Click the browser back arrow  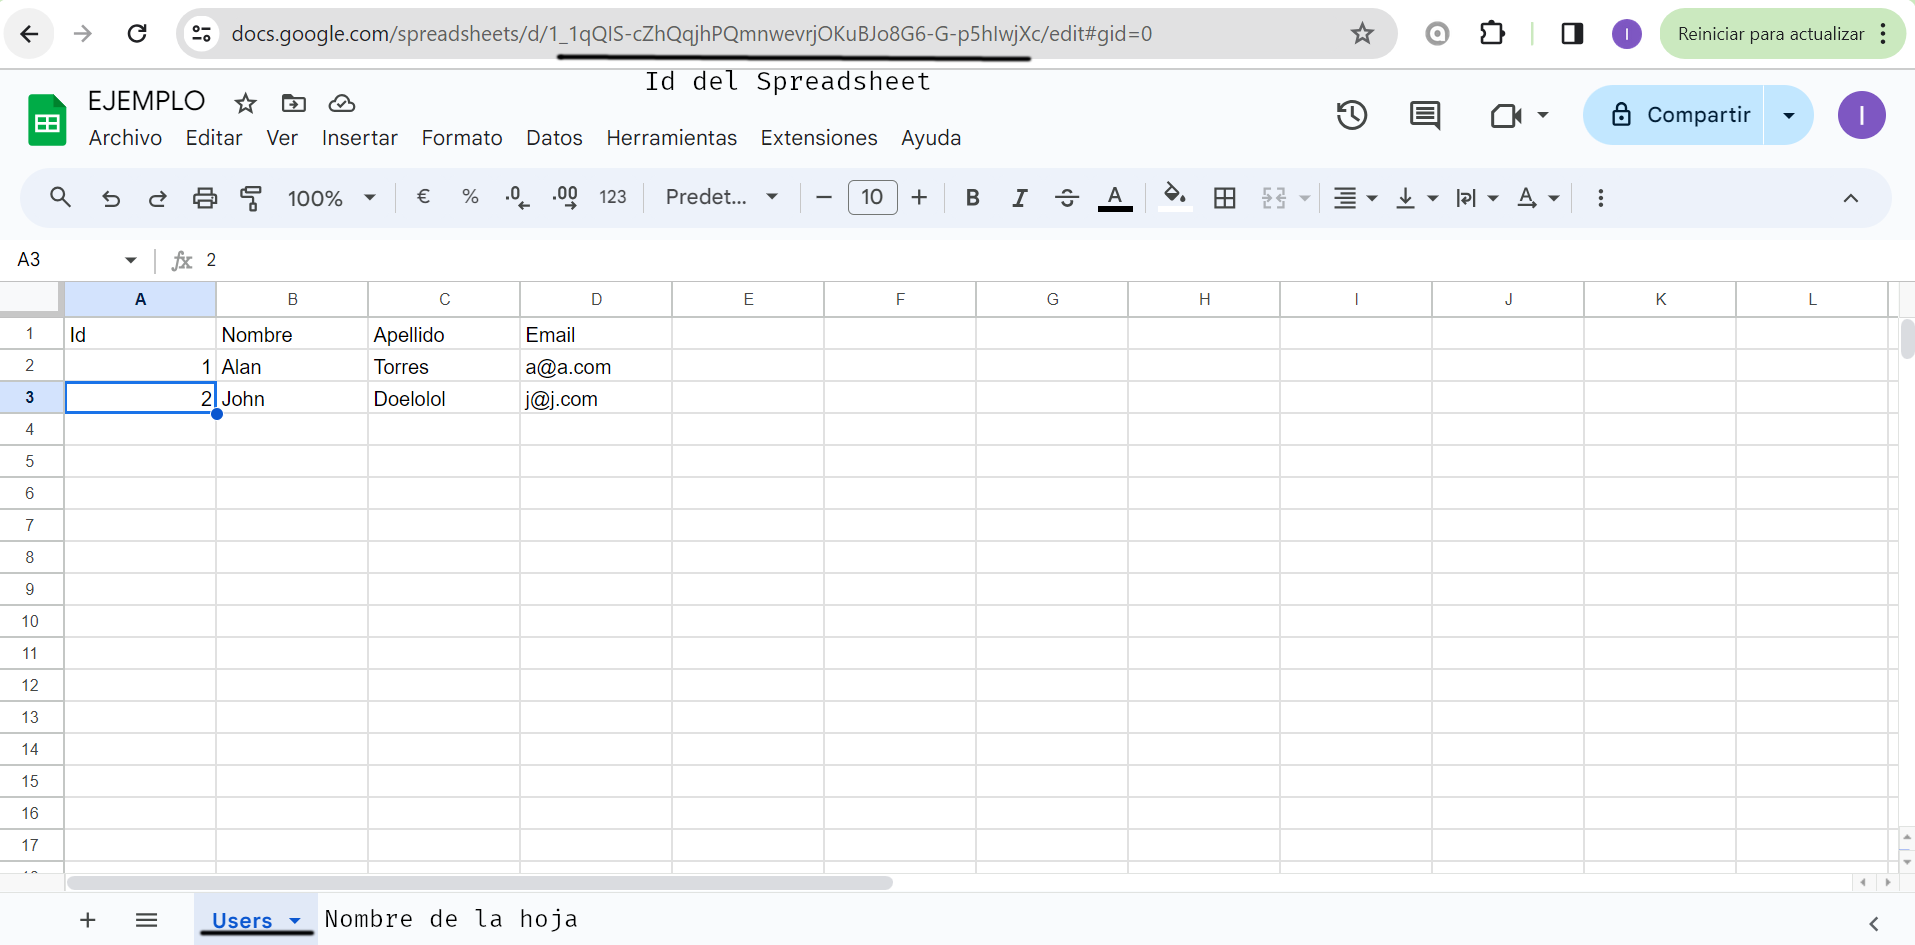pos(29,34)
